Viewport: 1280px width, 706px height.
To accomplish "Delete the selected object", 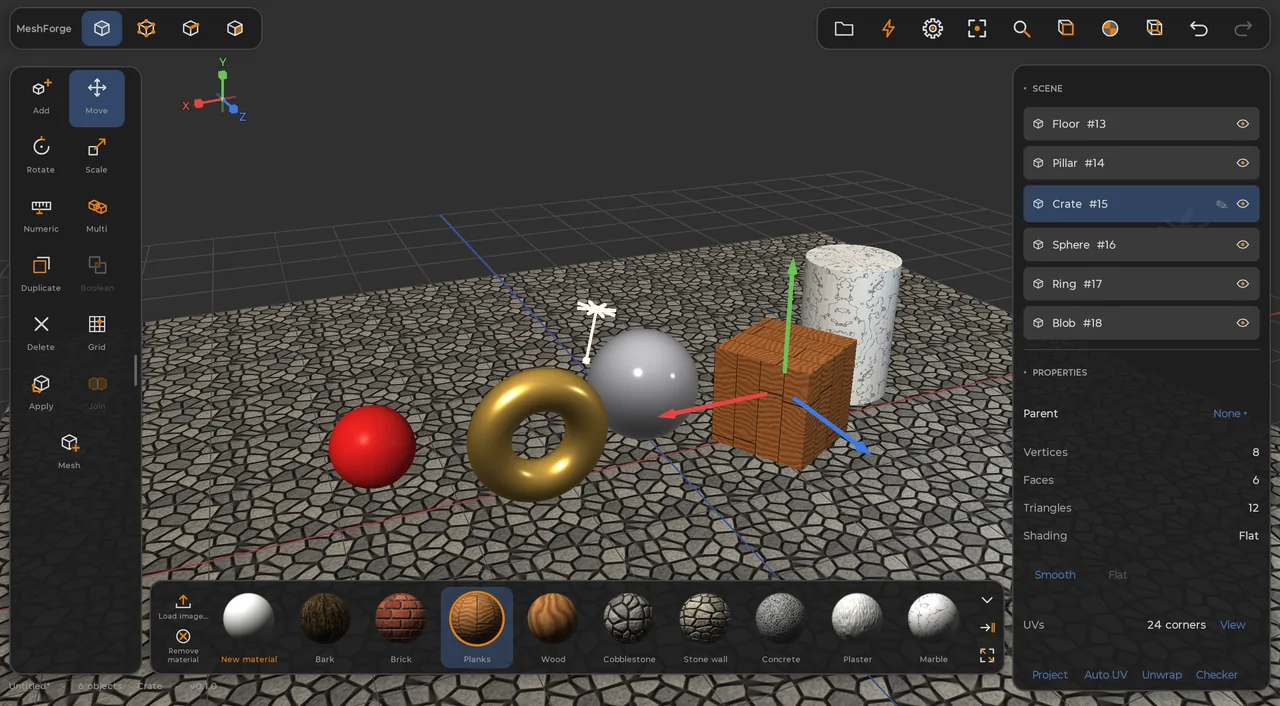I will click(41, 333).
